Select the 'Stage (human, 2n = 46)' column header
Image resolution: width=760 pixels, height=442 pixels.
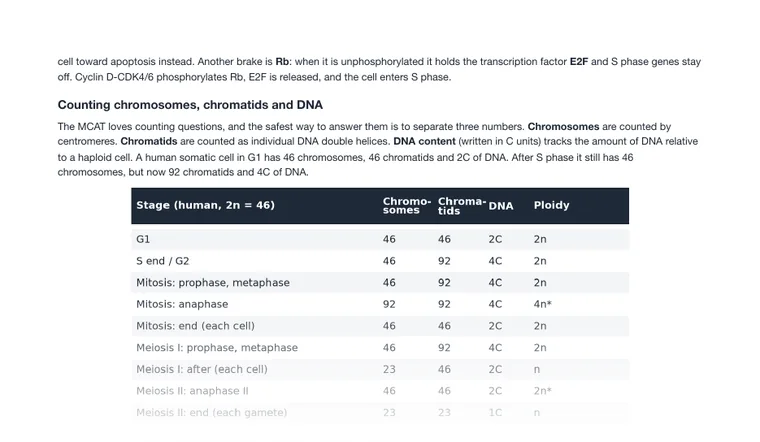(205, 205)
